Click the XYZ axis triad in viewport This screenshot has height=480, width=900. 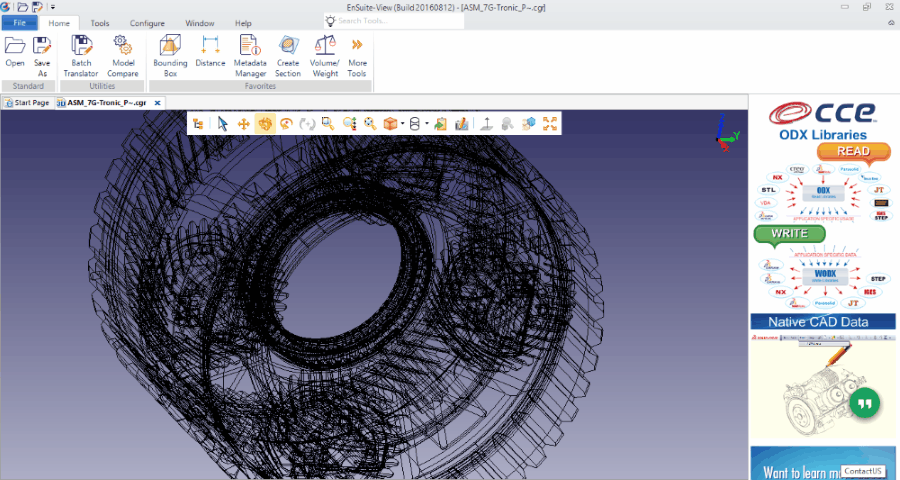(727, 134)
